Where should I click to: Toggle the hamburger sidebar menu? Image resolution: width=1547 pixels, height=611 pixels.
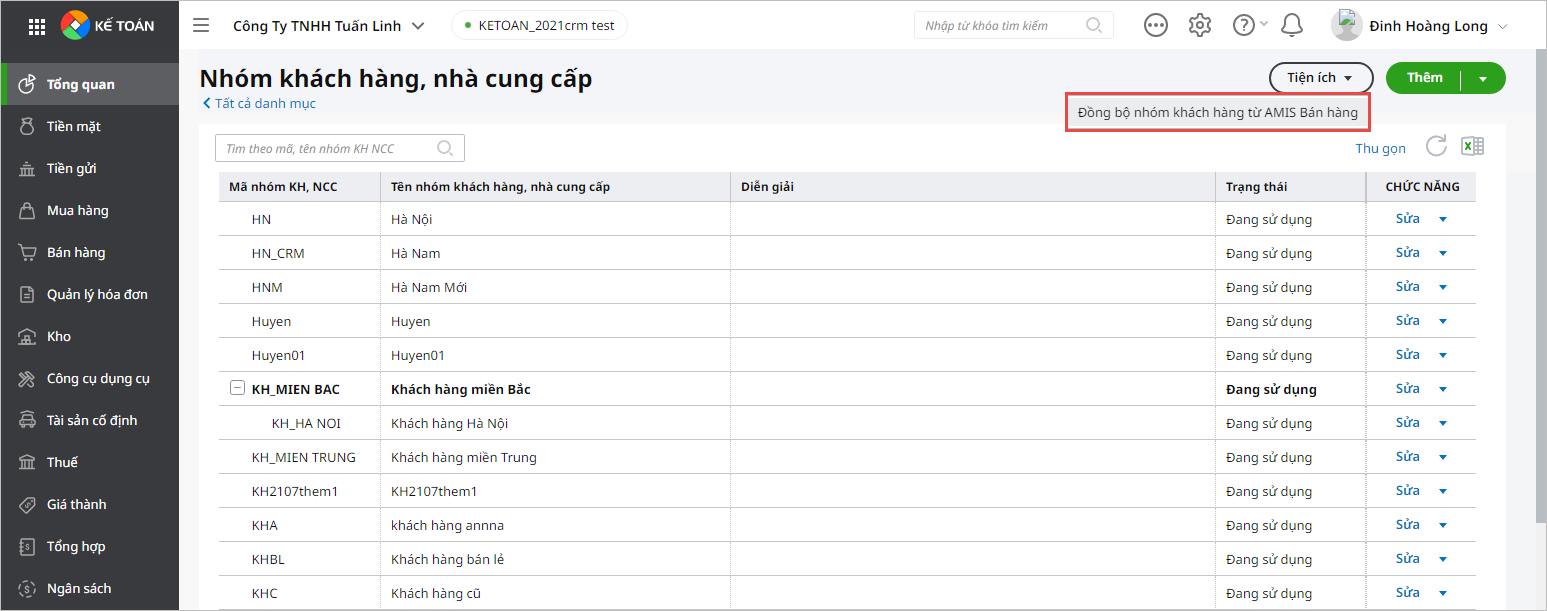pos(200,26)
